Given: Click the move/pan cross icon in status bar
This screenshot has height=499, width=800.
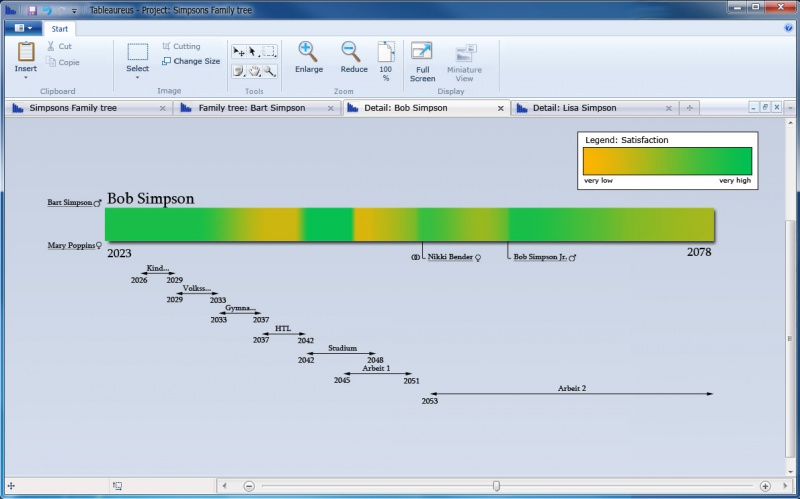Looking at the screenshot, I should (11, 486).
